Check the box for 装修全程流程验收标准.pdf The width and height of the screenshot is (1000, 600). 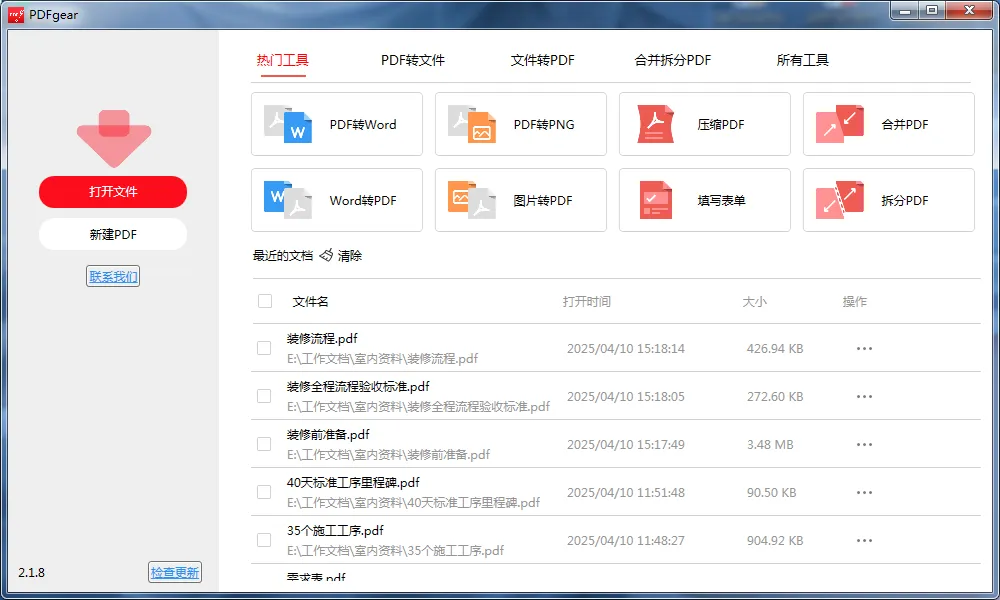pyautogui.click(x=264, y=396)
